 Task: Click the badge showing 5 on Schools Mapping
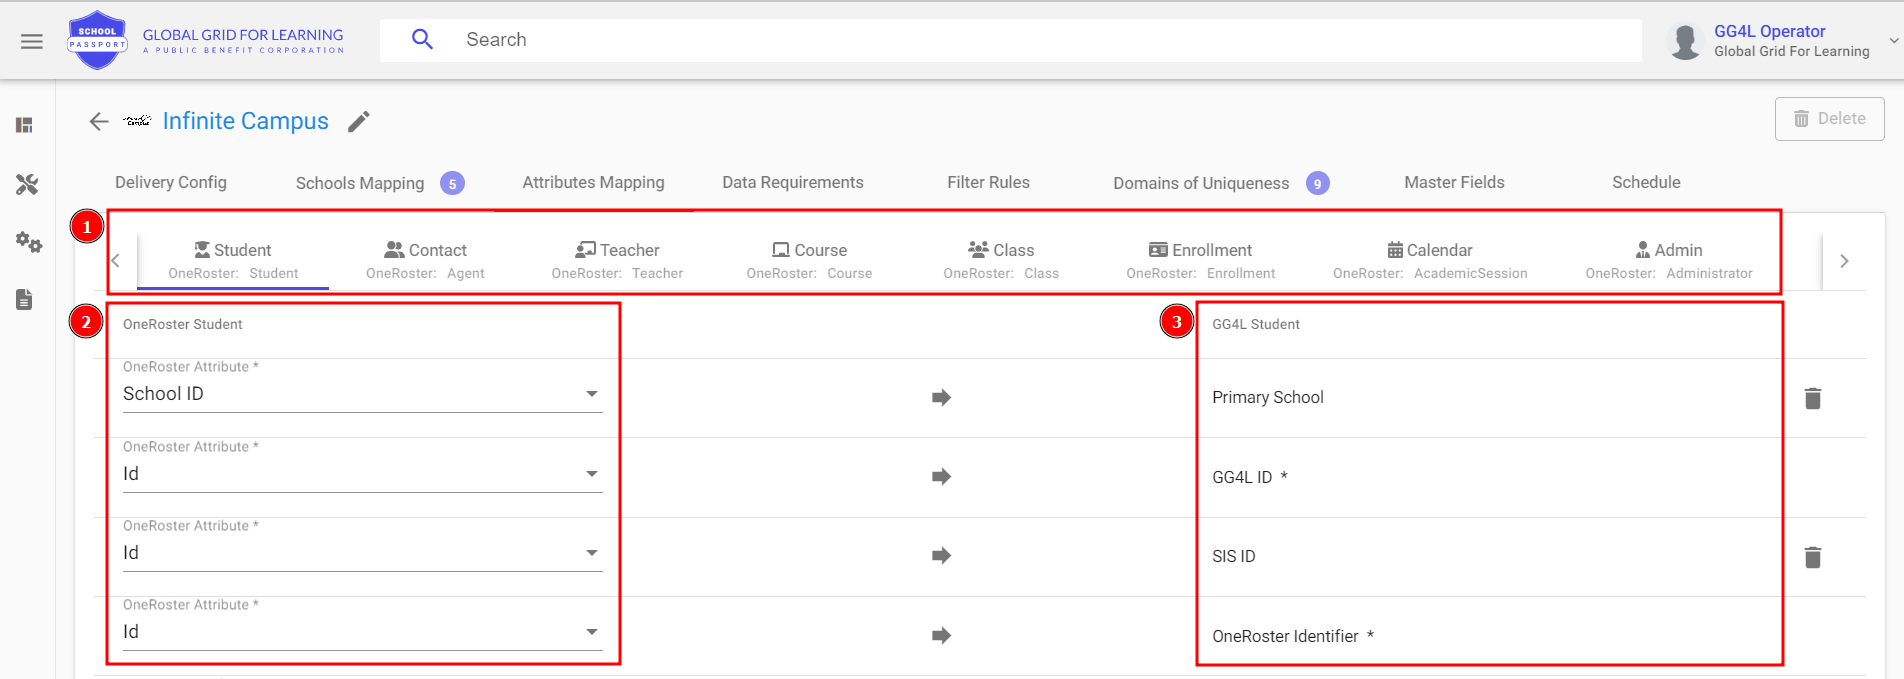[x=453, y=184]
